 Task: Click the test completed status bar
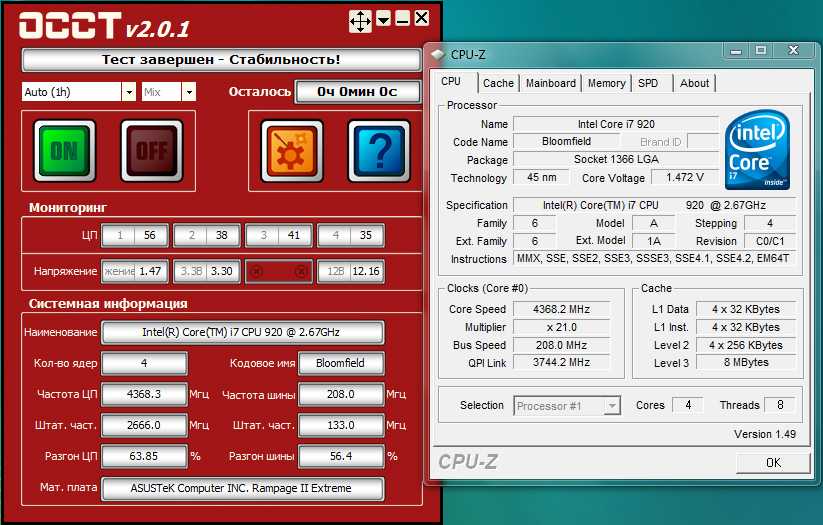[221, 59]
